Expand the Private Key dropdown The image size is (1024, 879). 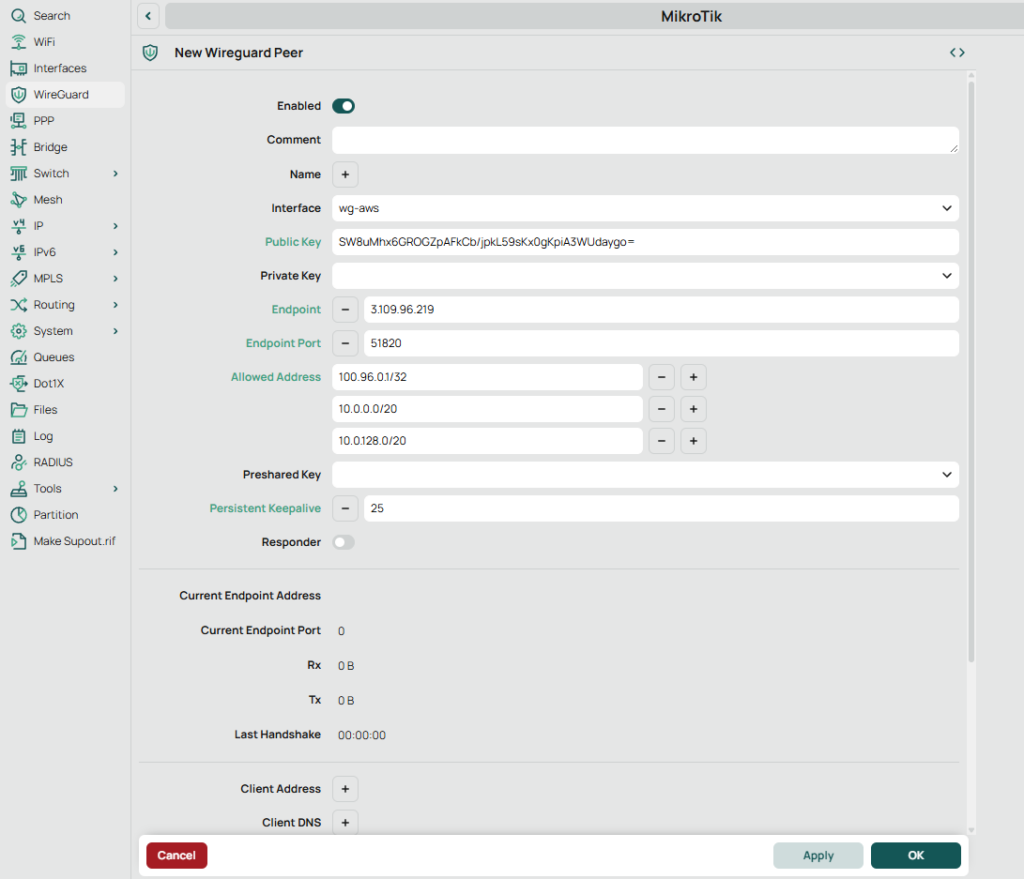645,275
